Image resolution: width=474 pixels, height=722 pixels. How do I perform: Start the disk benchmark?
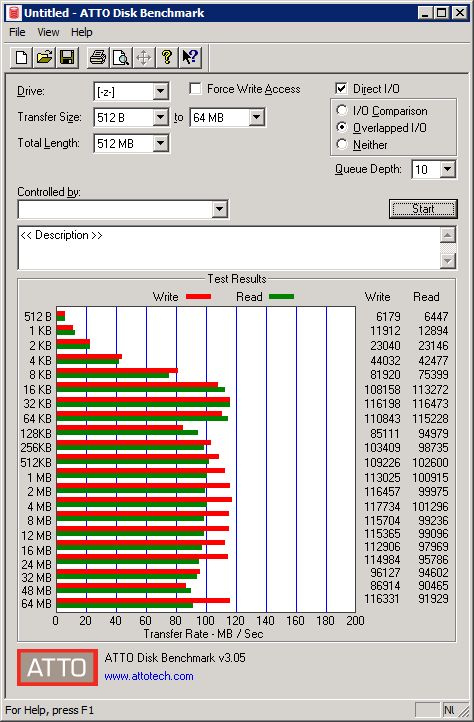click(x=423, y=209)
